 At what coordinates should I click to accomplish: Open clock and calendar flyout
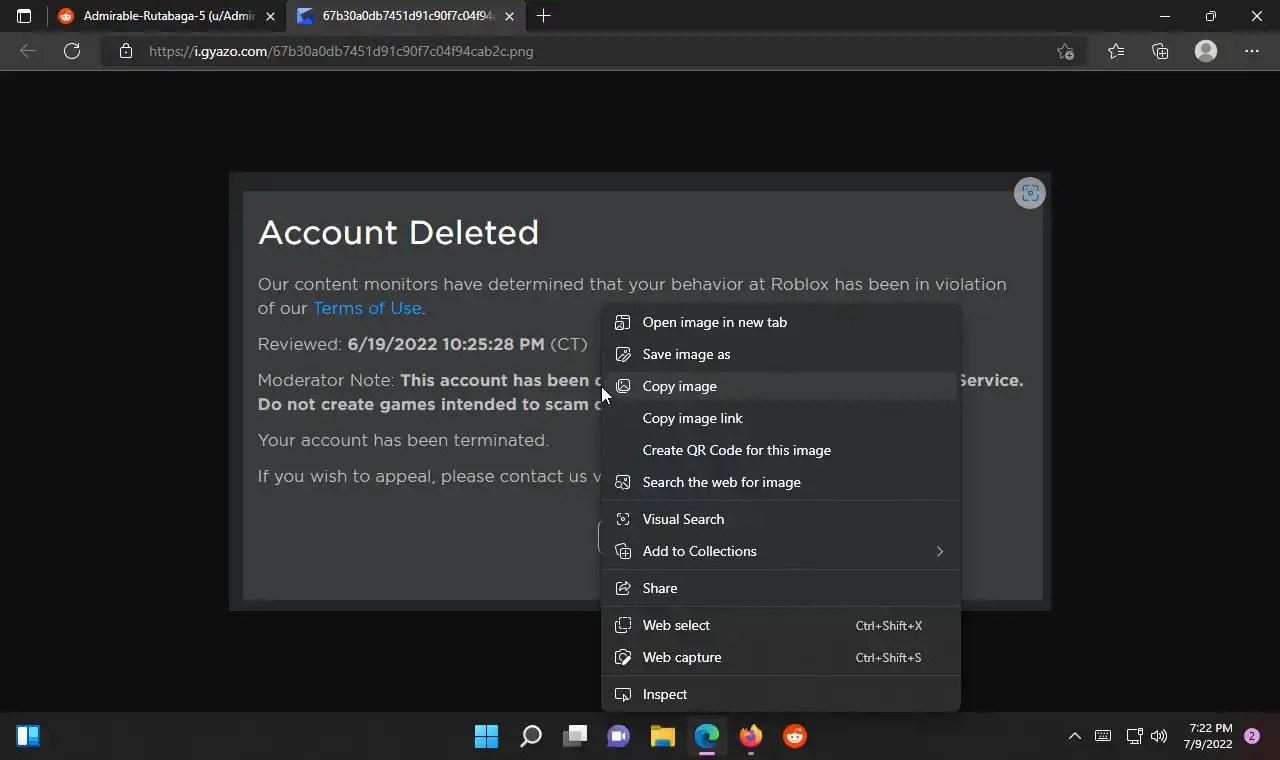1209,736
